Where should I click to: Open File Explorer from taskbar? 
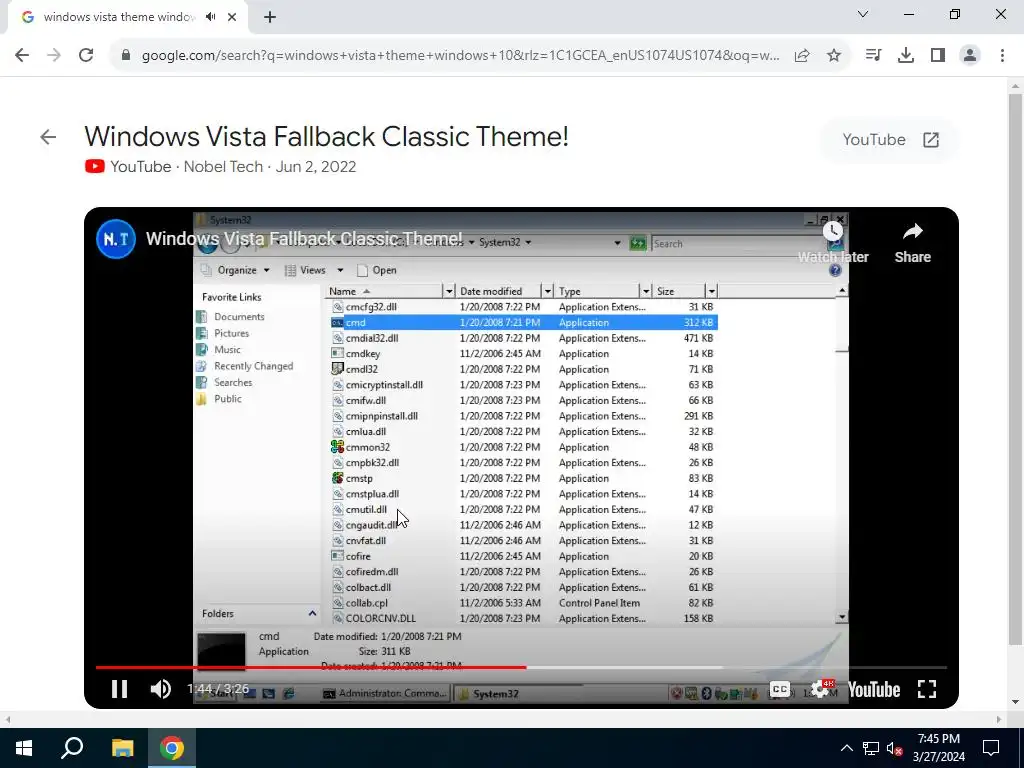pyautogui.click(x=122, y=748)
